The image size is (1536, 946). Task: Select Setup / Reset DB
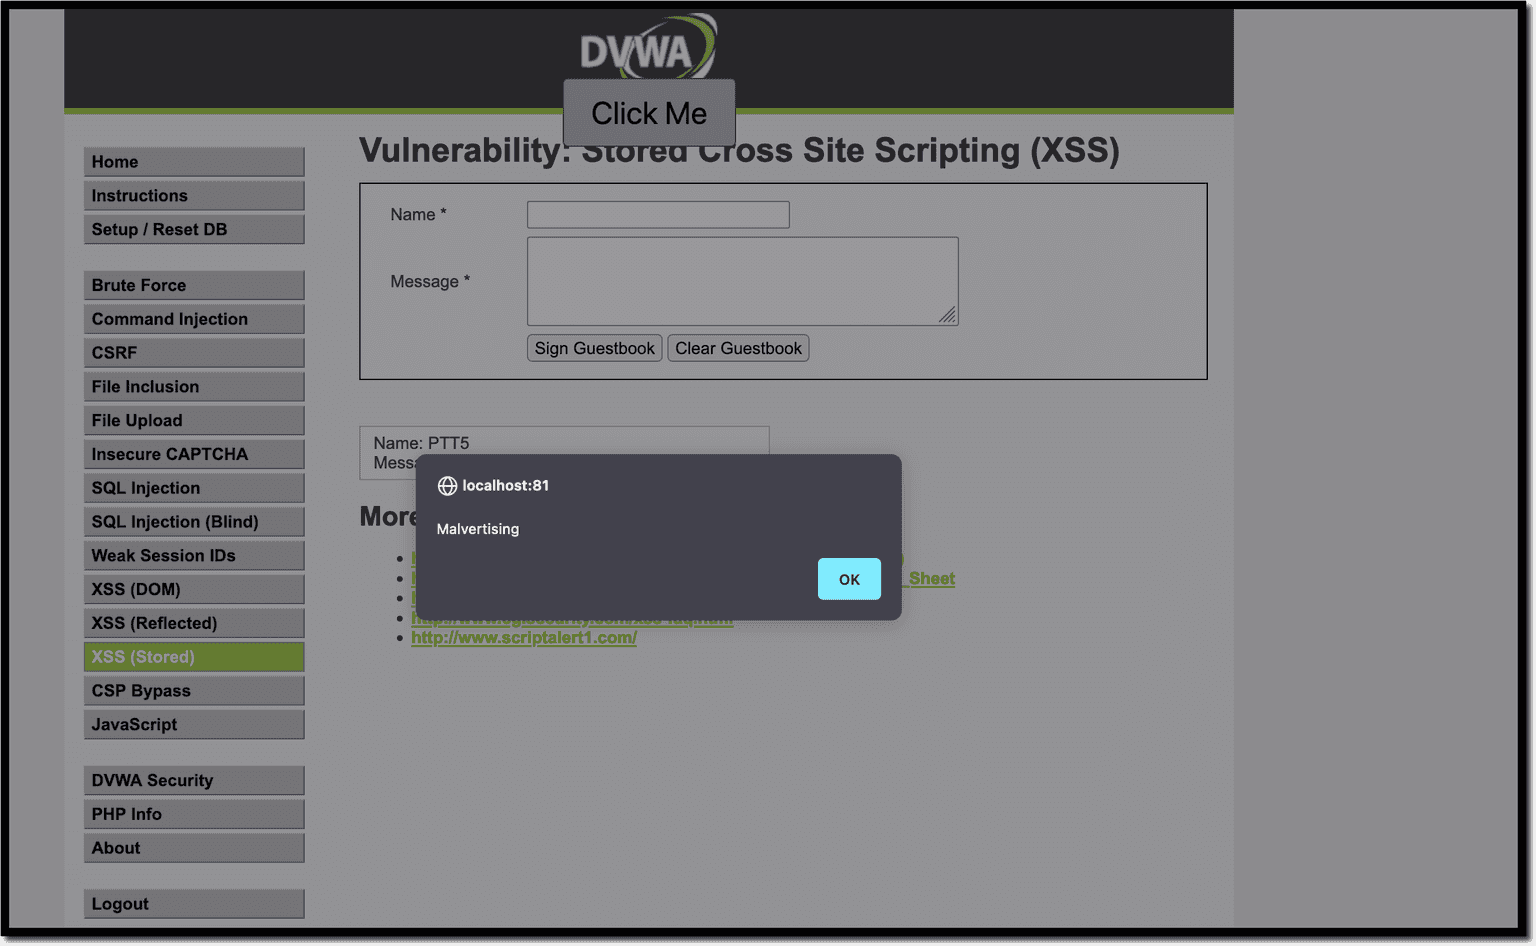[x=193, y=229]
